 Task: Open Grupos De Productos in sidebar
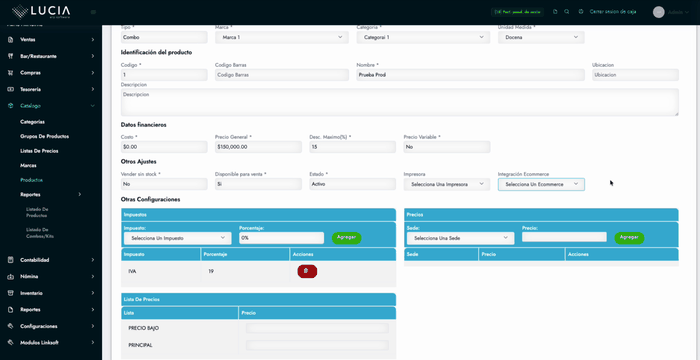[x=45, y=136]
